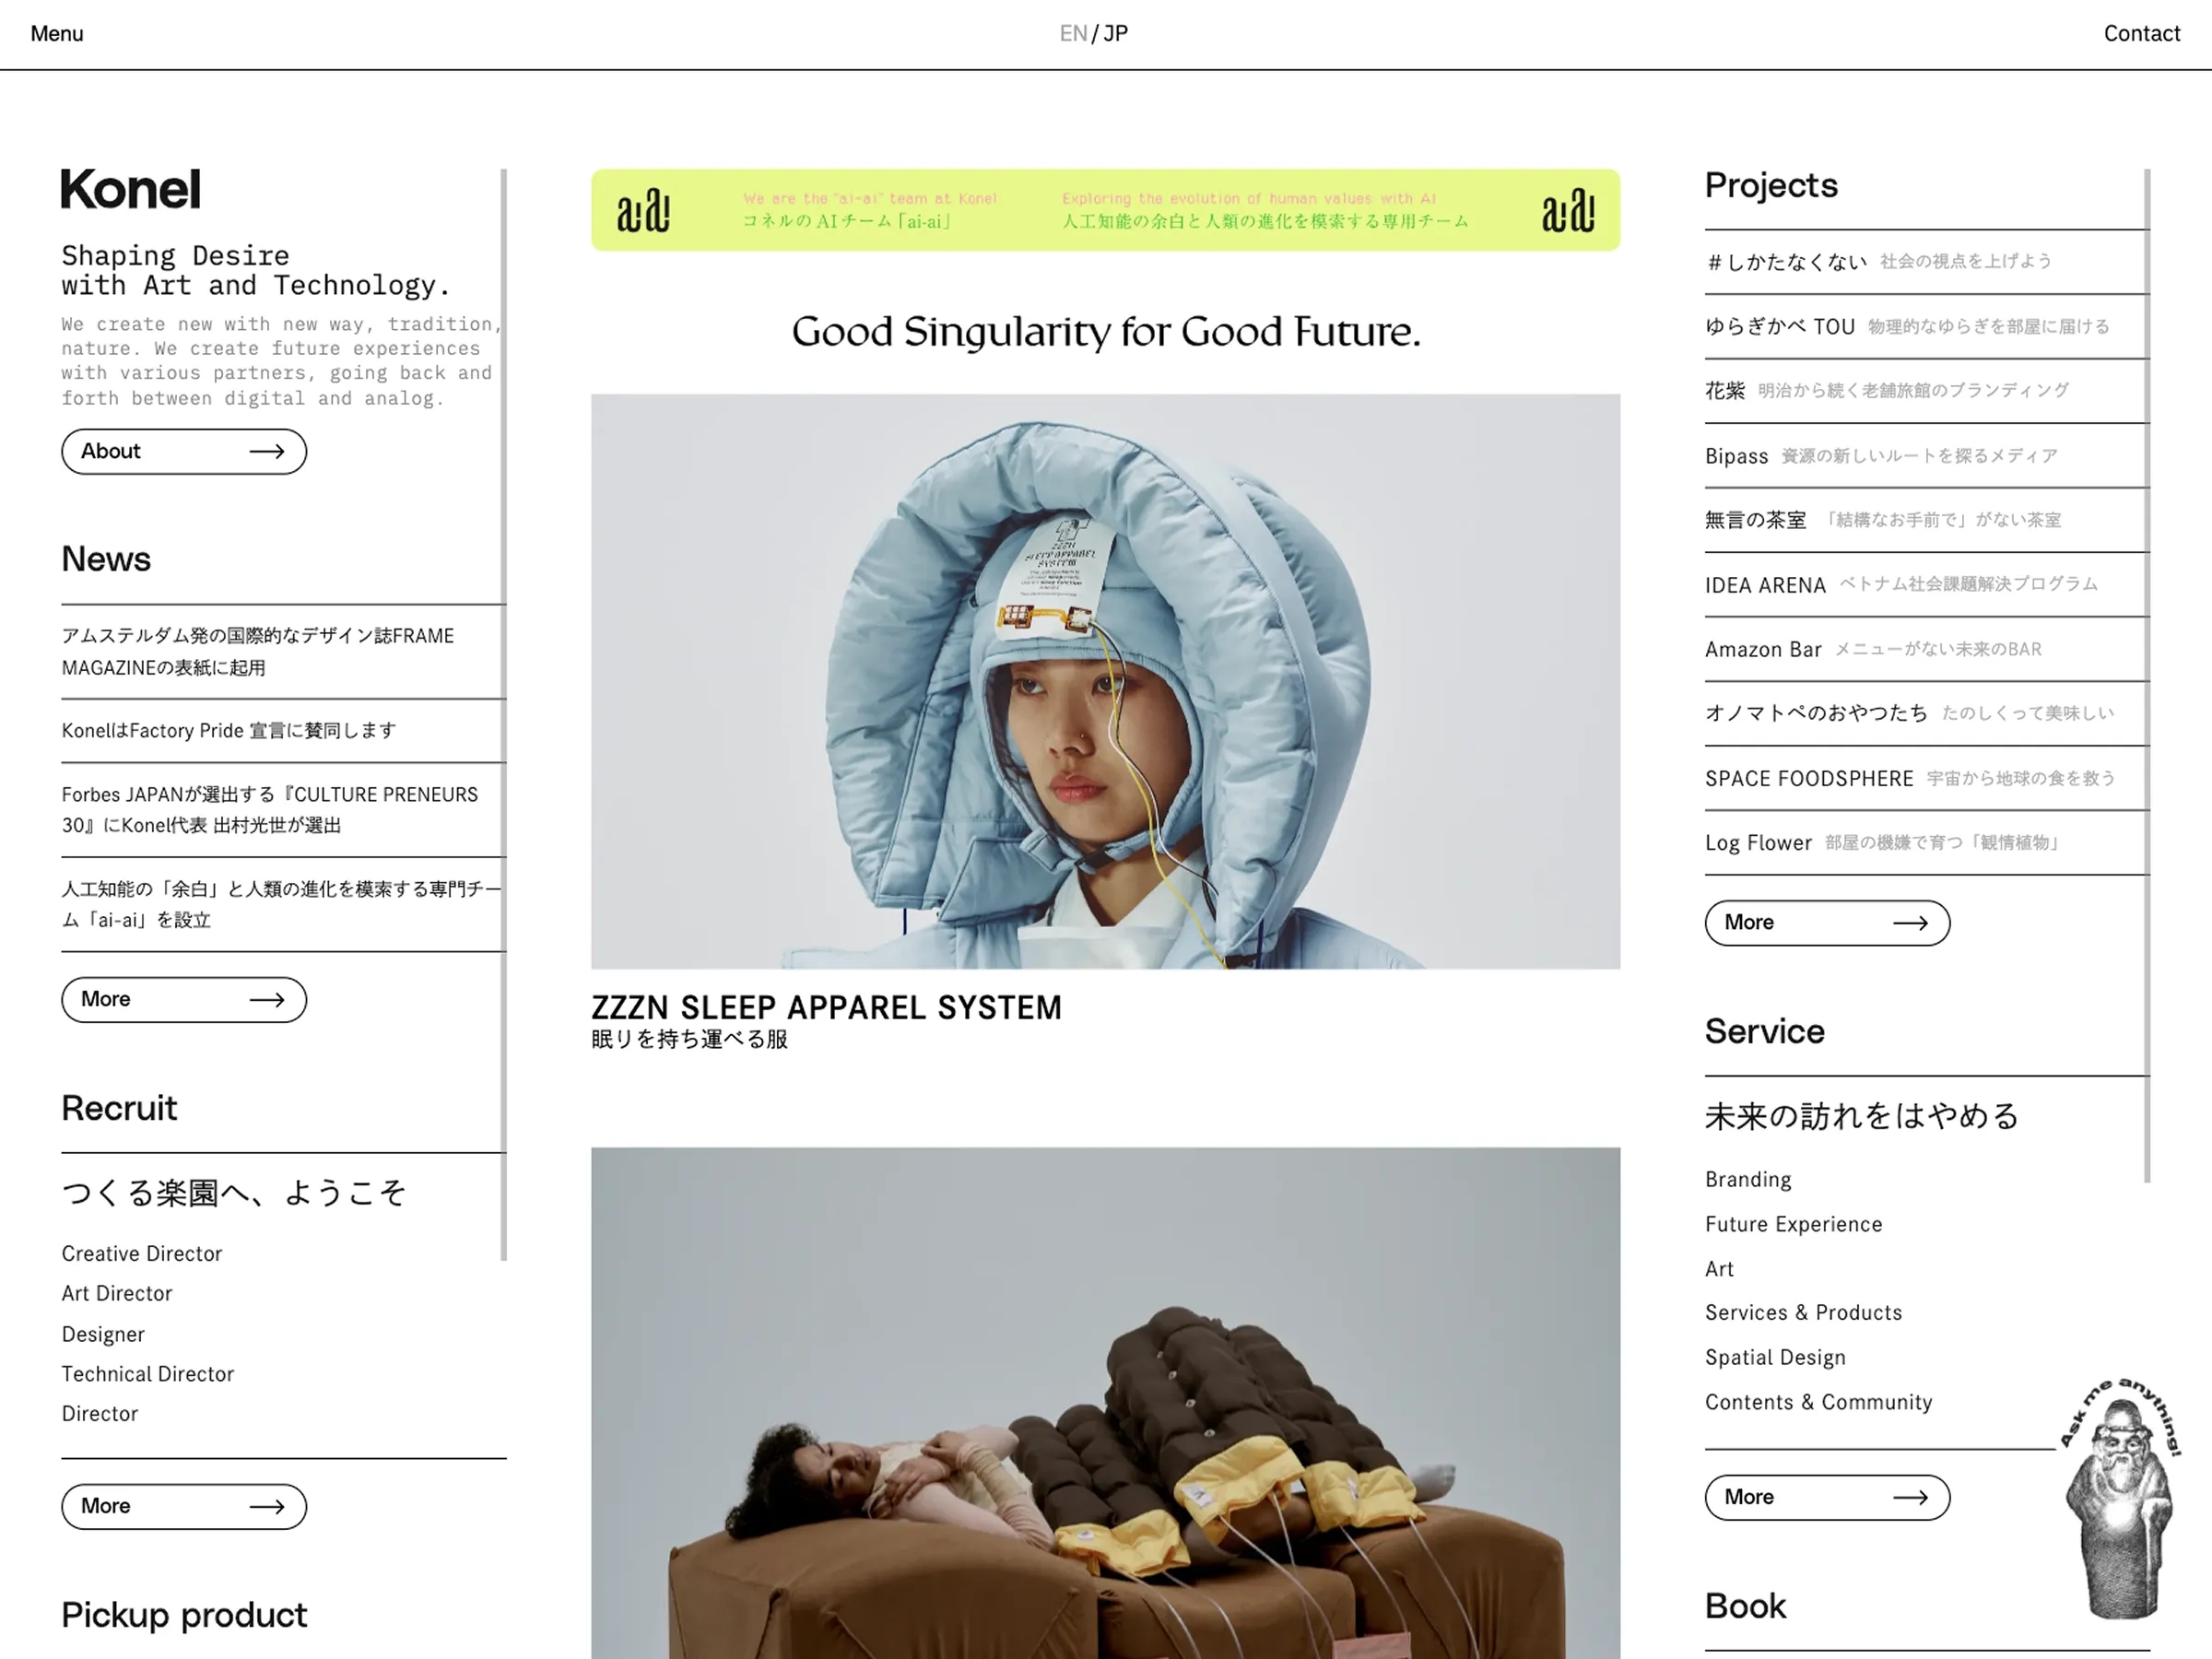The image size is (2212, 1659).
Task: Click the left ai-ai logo in banner
Action: coord(643,210)
